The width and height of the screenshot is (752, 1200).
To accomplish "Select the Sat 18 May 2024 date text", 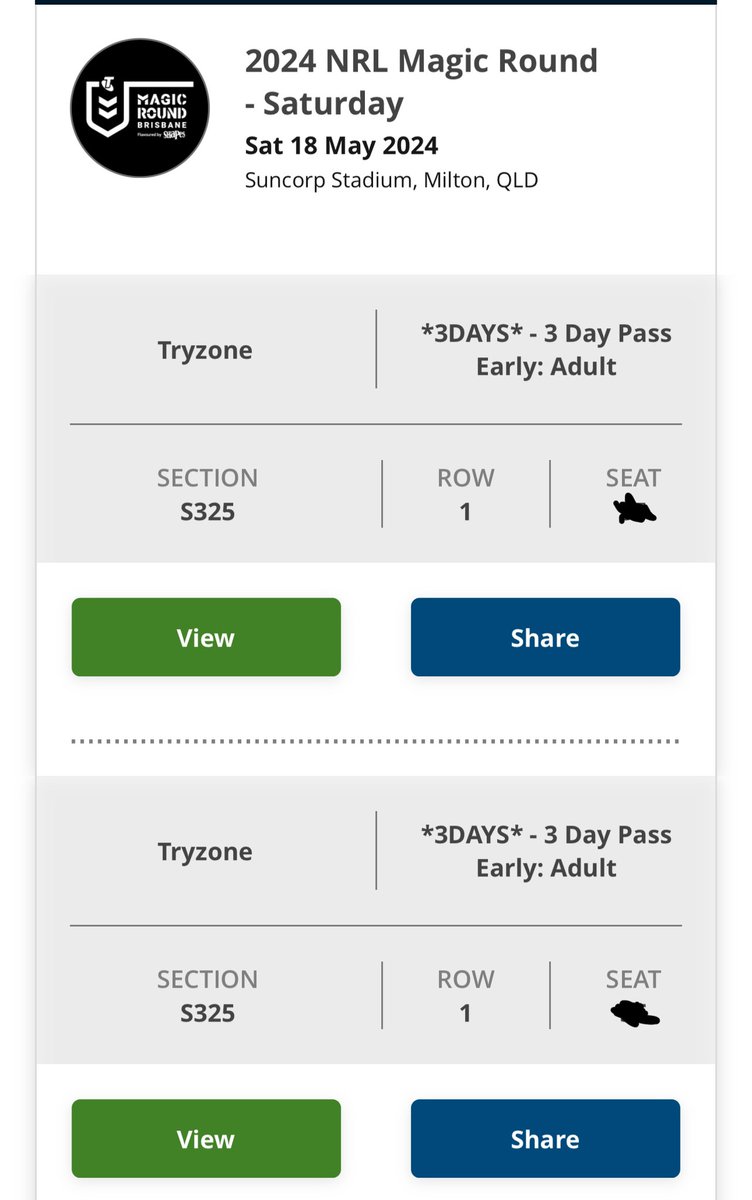I will pyautogui.click(x=341, y=146).
